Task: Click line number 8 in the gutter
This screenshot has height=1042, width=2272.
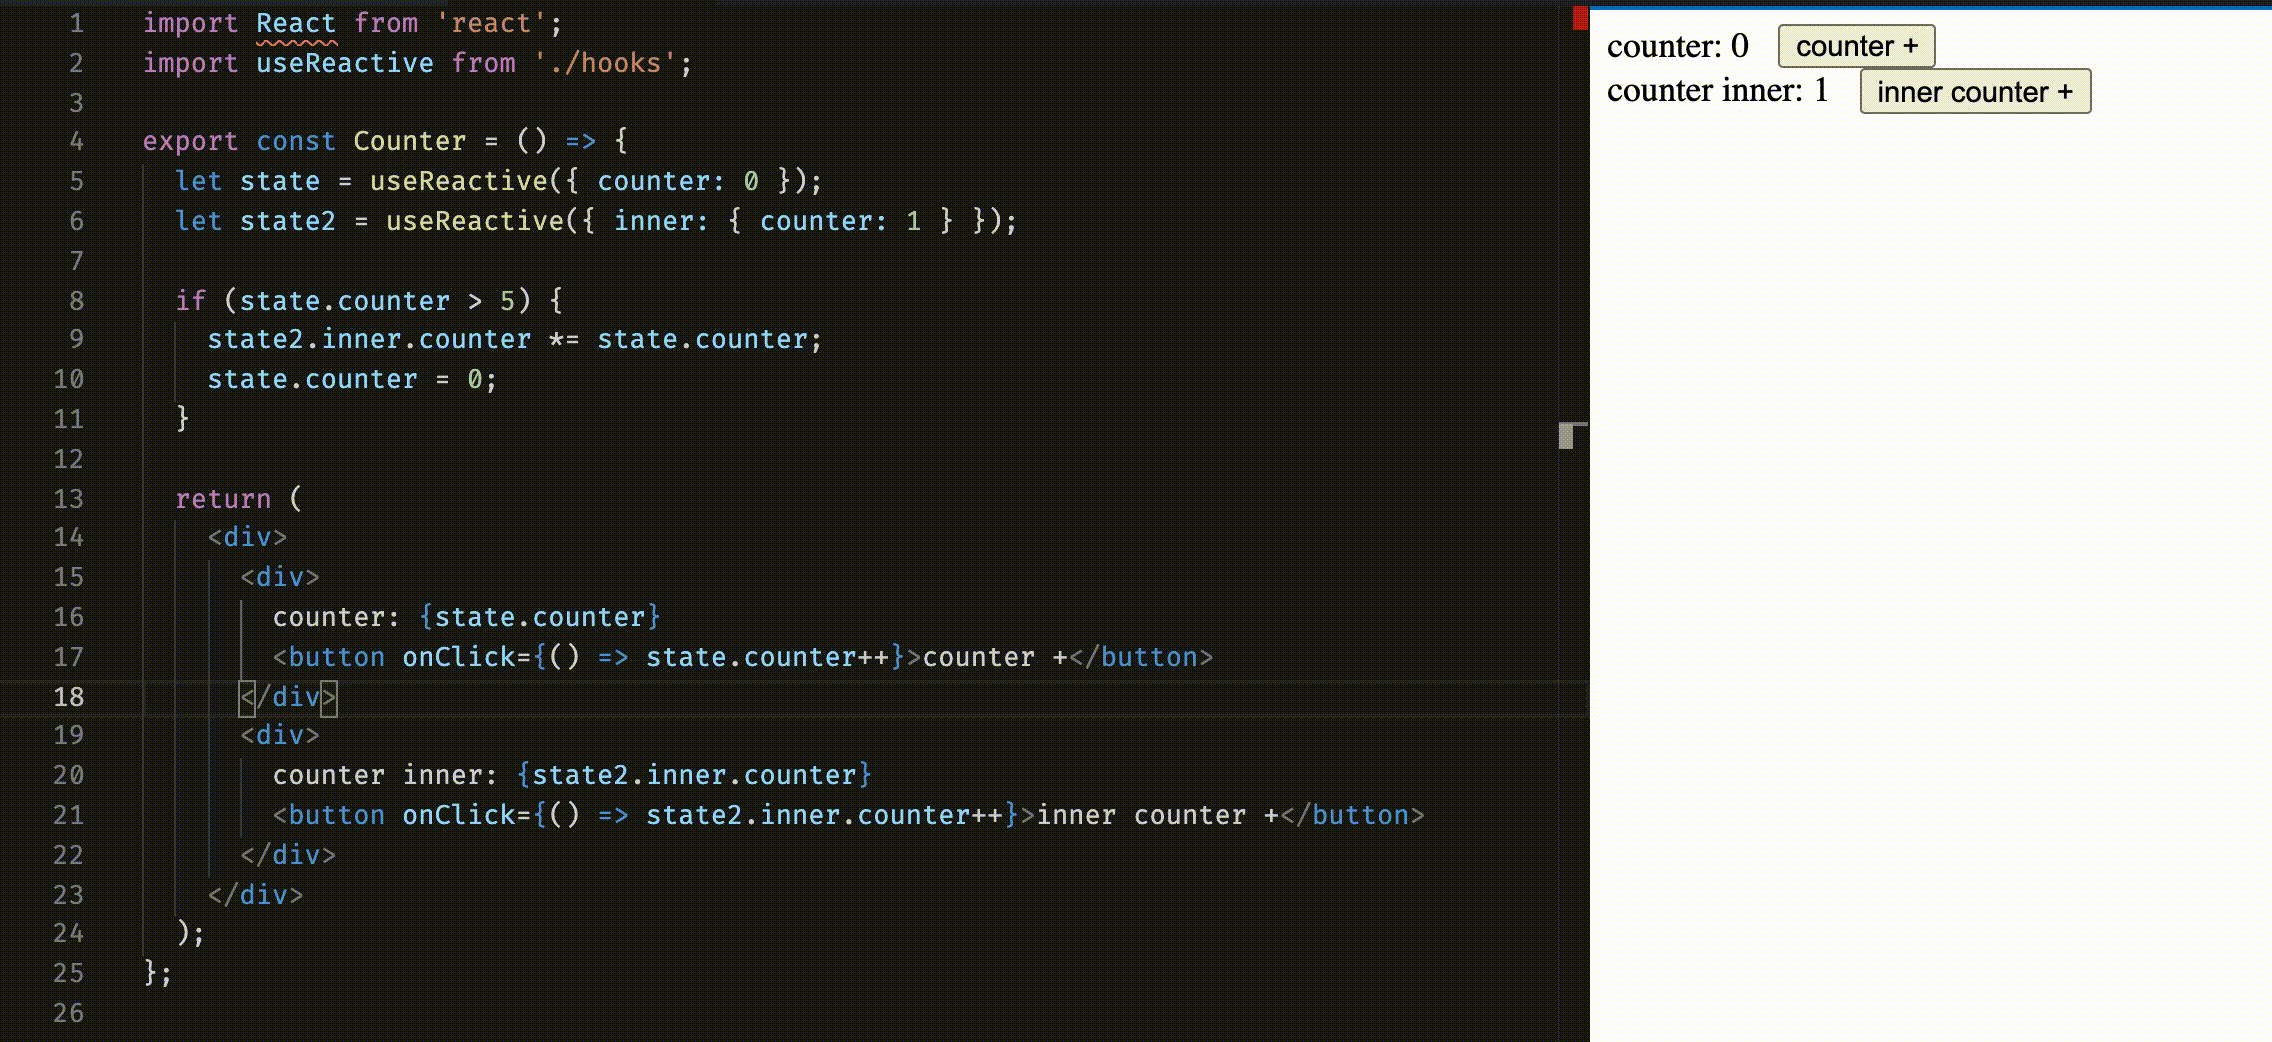Action: [76, 301]
